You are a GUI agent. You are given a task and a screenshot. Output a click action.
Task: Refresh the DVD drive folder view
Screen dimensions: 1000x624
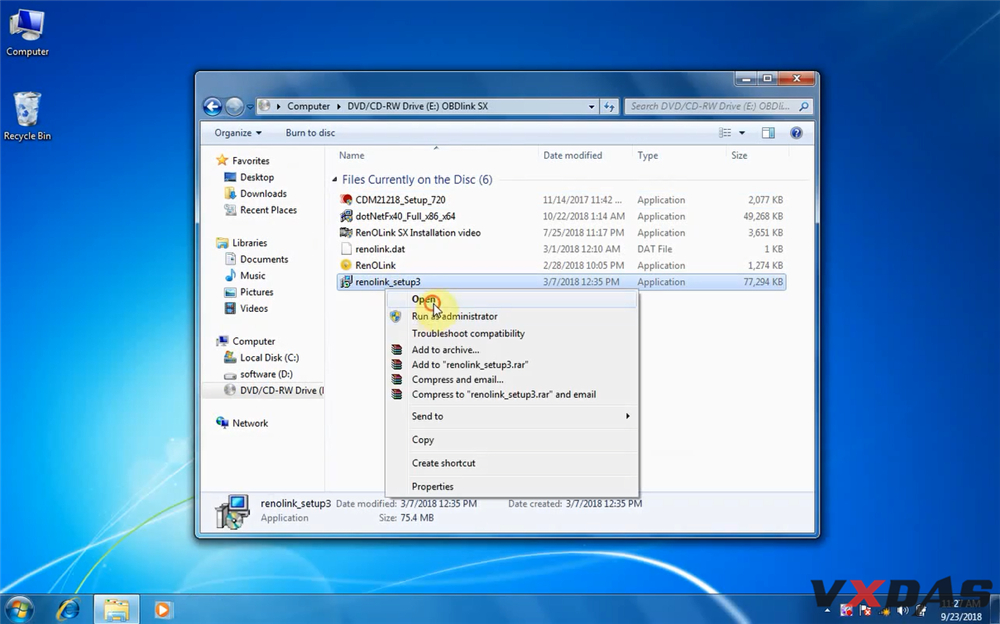coord(609,107)
